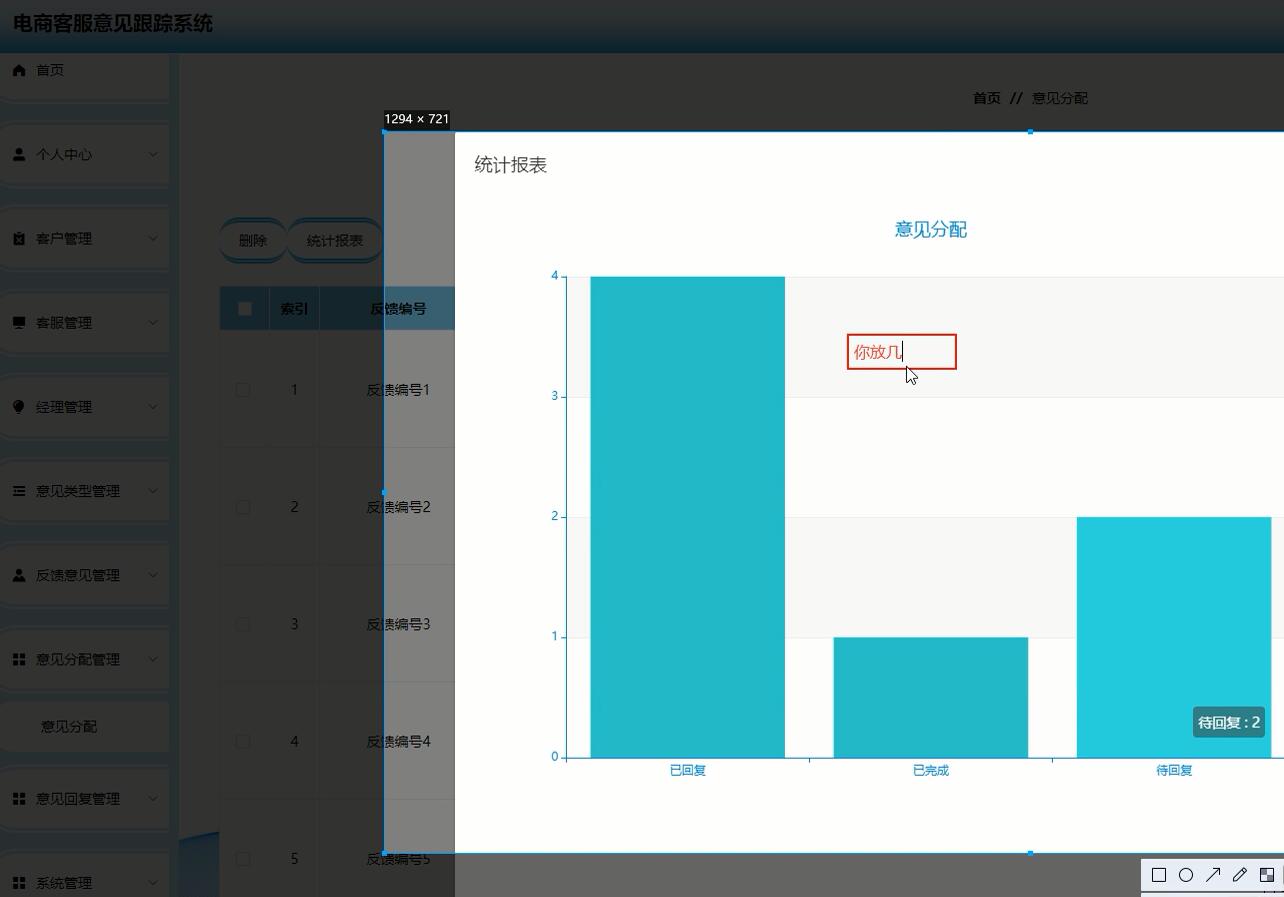Click the 反馈编号4 table cell
This screenshot has width=1284, height=897.
pyautogui.click(x=398, y=741)
